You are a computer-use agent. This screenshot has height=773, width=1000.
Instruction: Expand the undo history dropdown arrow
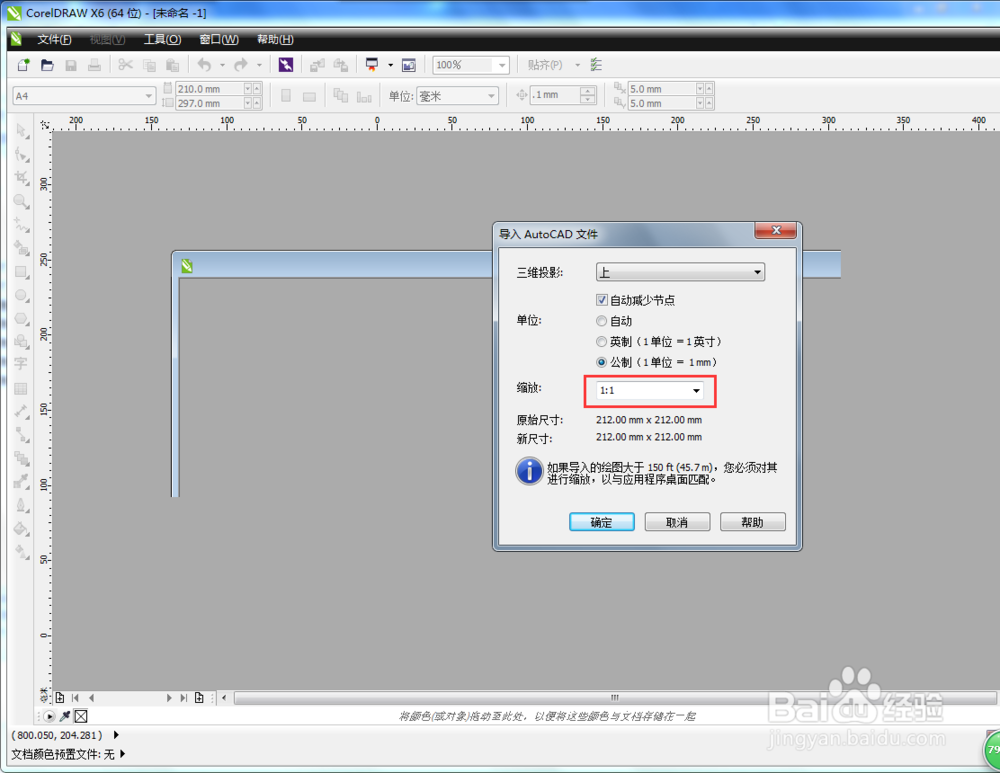coord(222,65)
